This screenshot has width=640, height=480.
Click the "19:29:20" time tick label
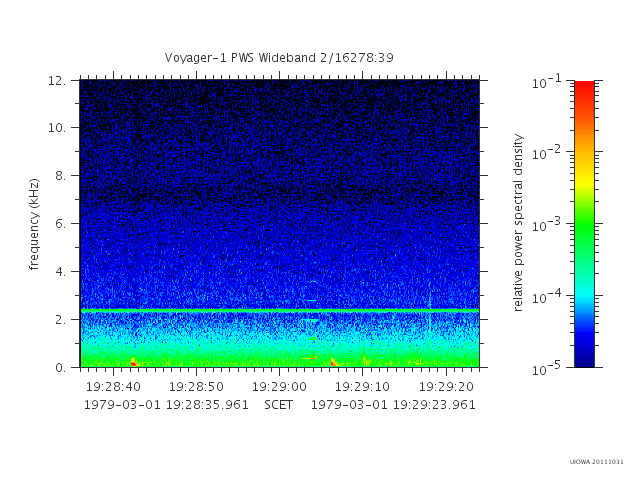pyautogui.click(x=446, y=387)
